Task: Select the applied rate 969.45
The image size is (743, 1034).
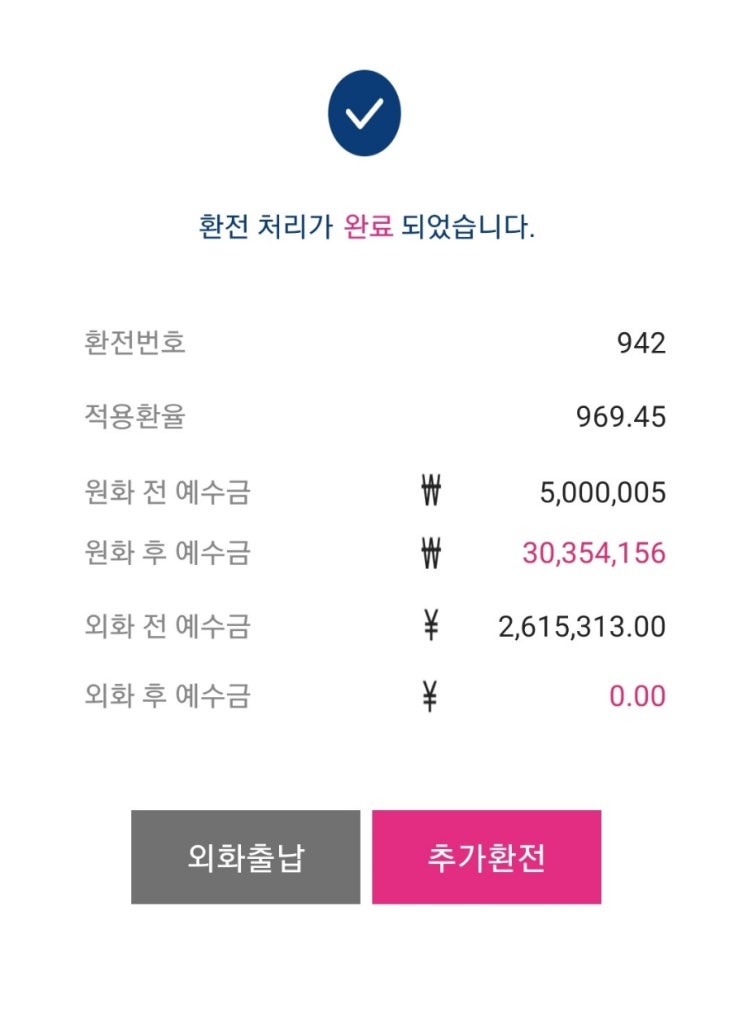Action: 620,417
